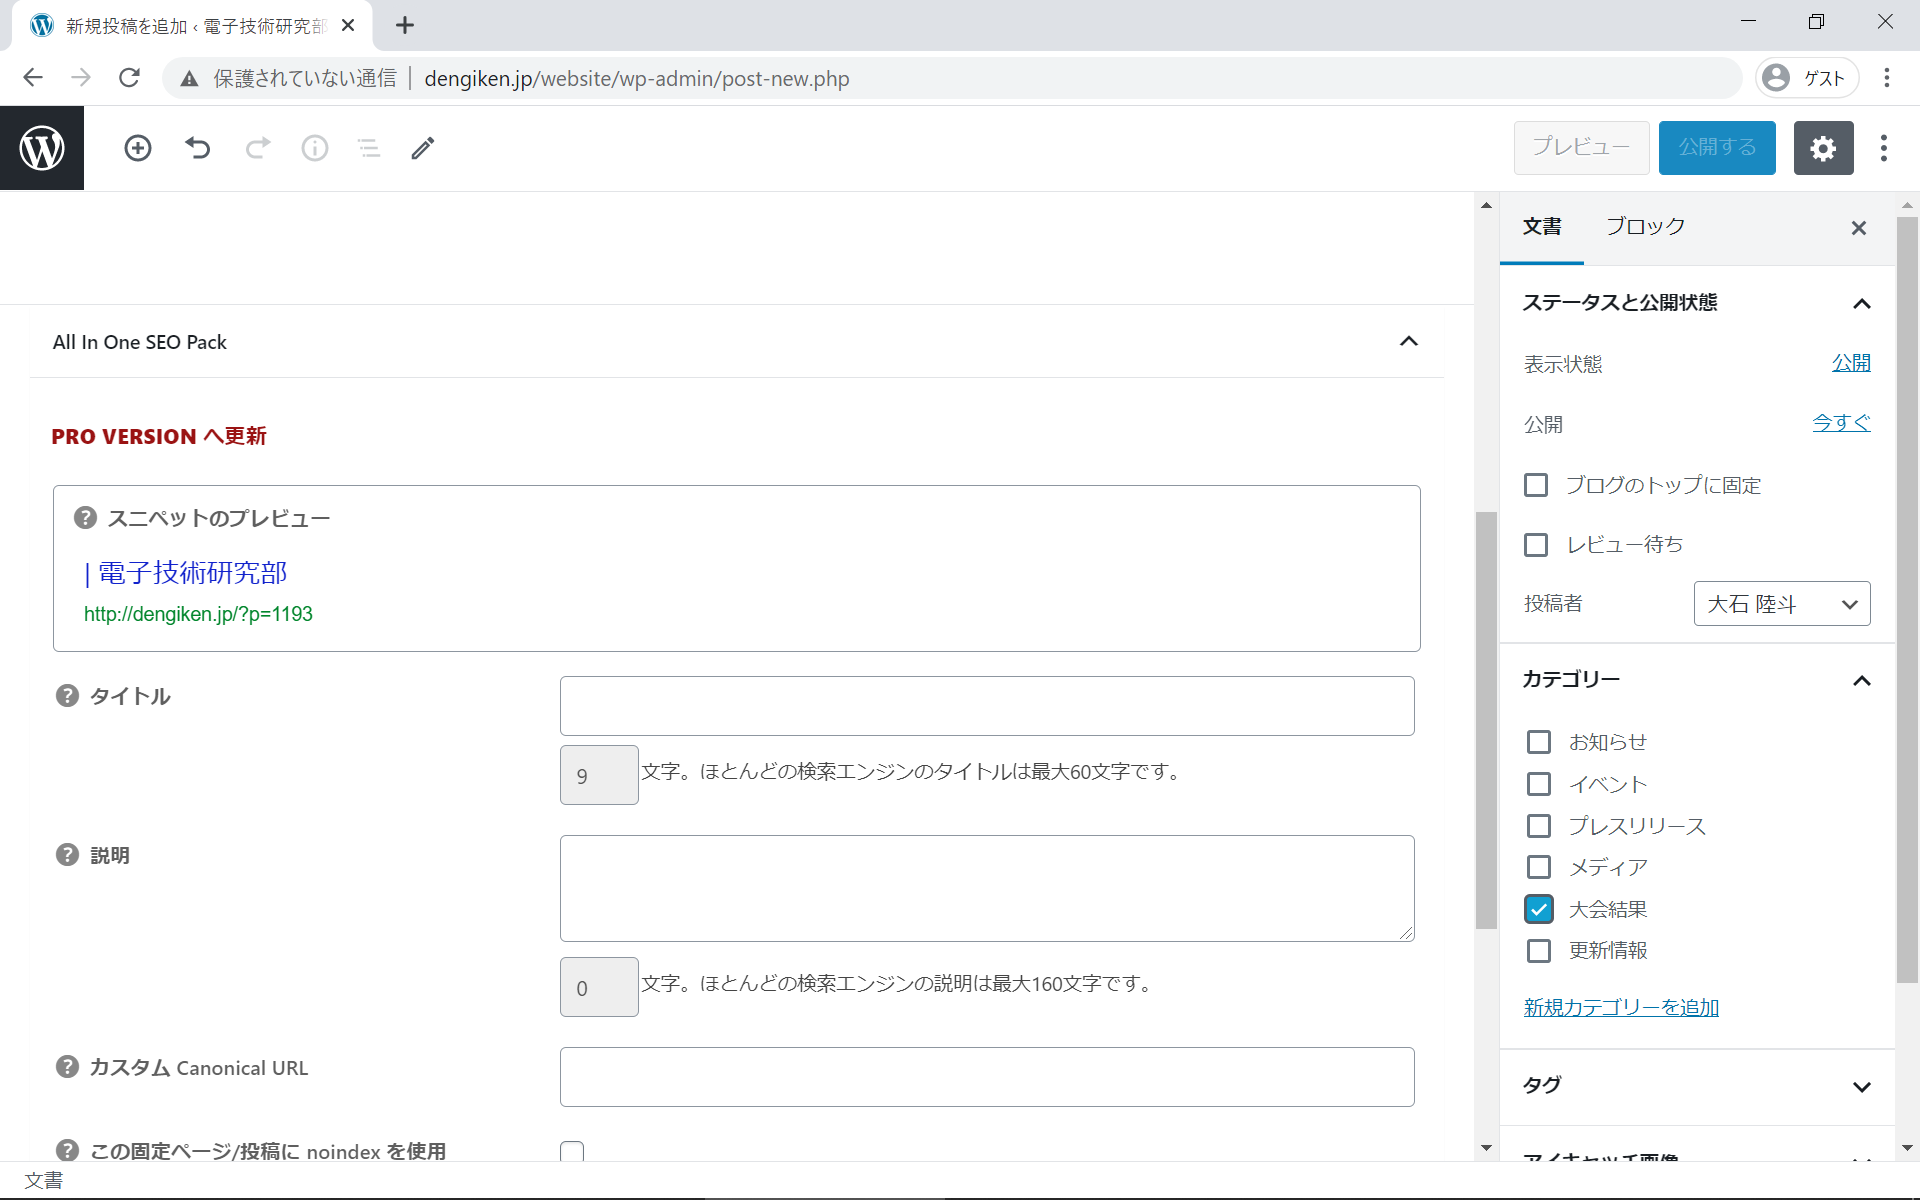Close the settings sidebar panel

[1859, 228]
